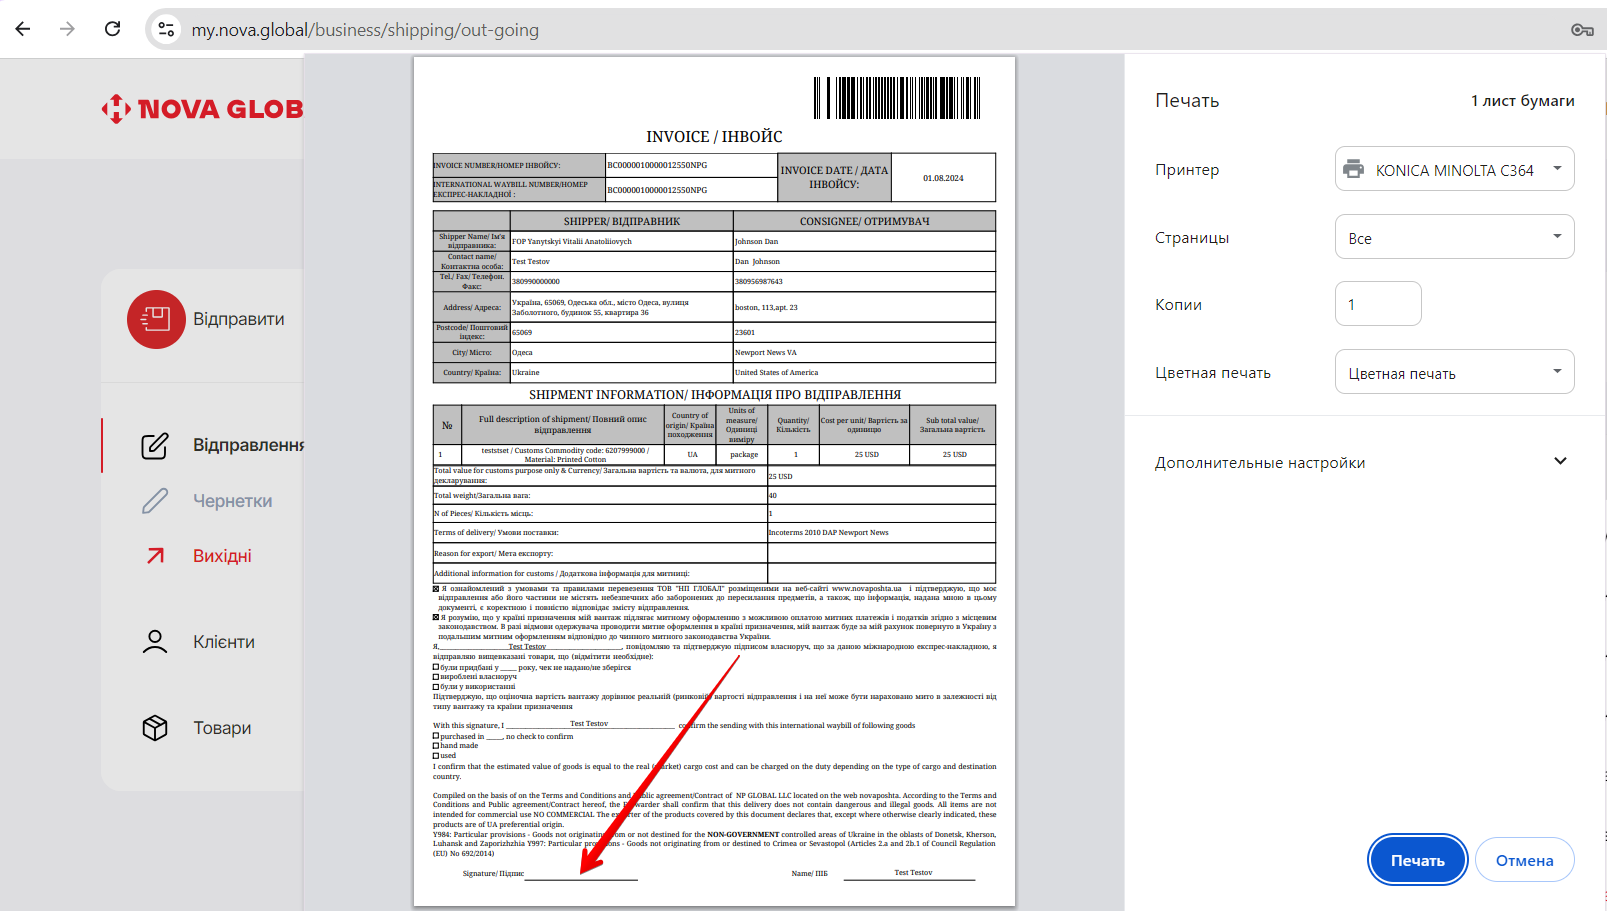1607x911 pixels.
Task: Click the browser back arrow
Action: coord(23,29)
